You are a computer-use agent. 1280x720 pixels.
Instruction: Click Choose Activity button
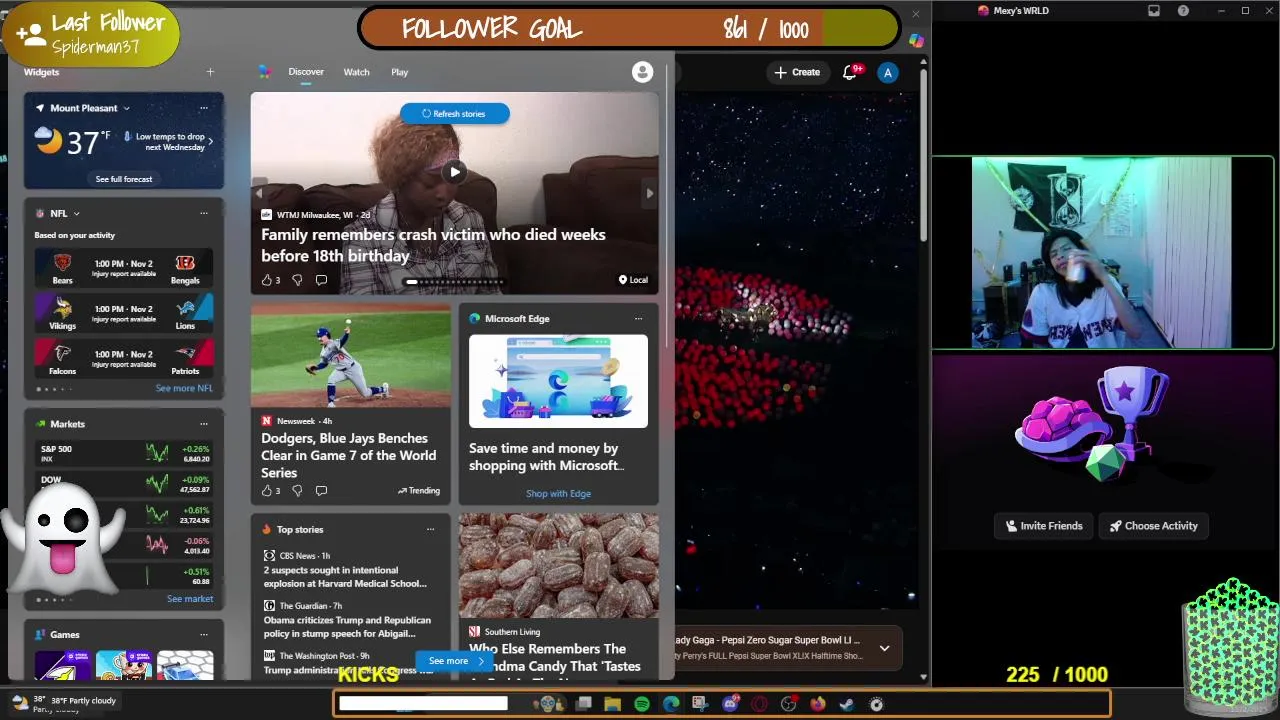click(1153, 526)
